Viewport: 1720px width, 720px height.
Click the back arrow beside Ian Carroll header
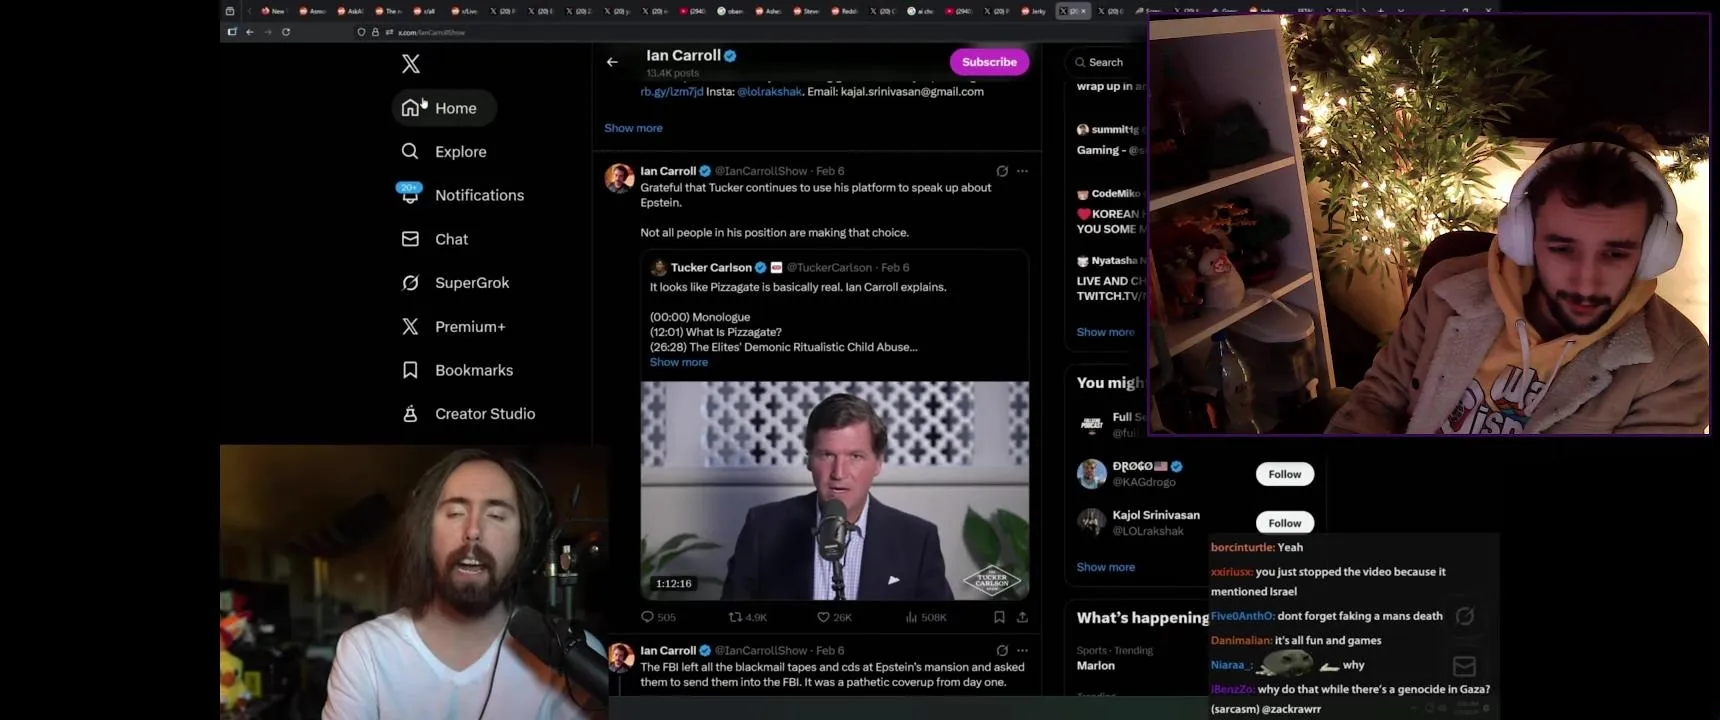(612, 62)
